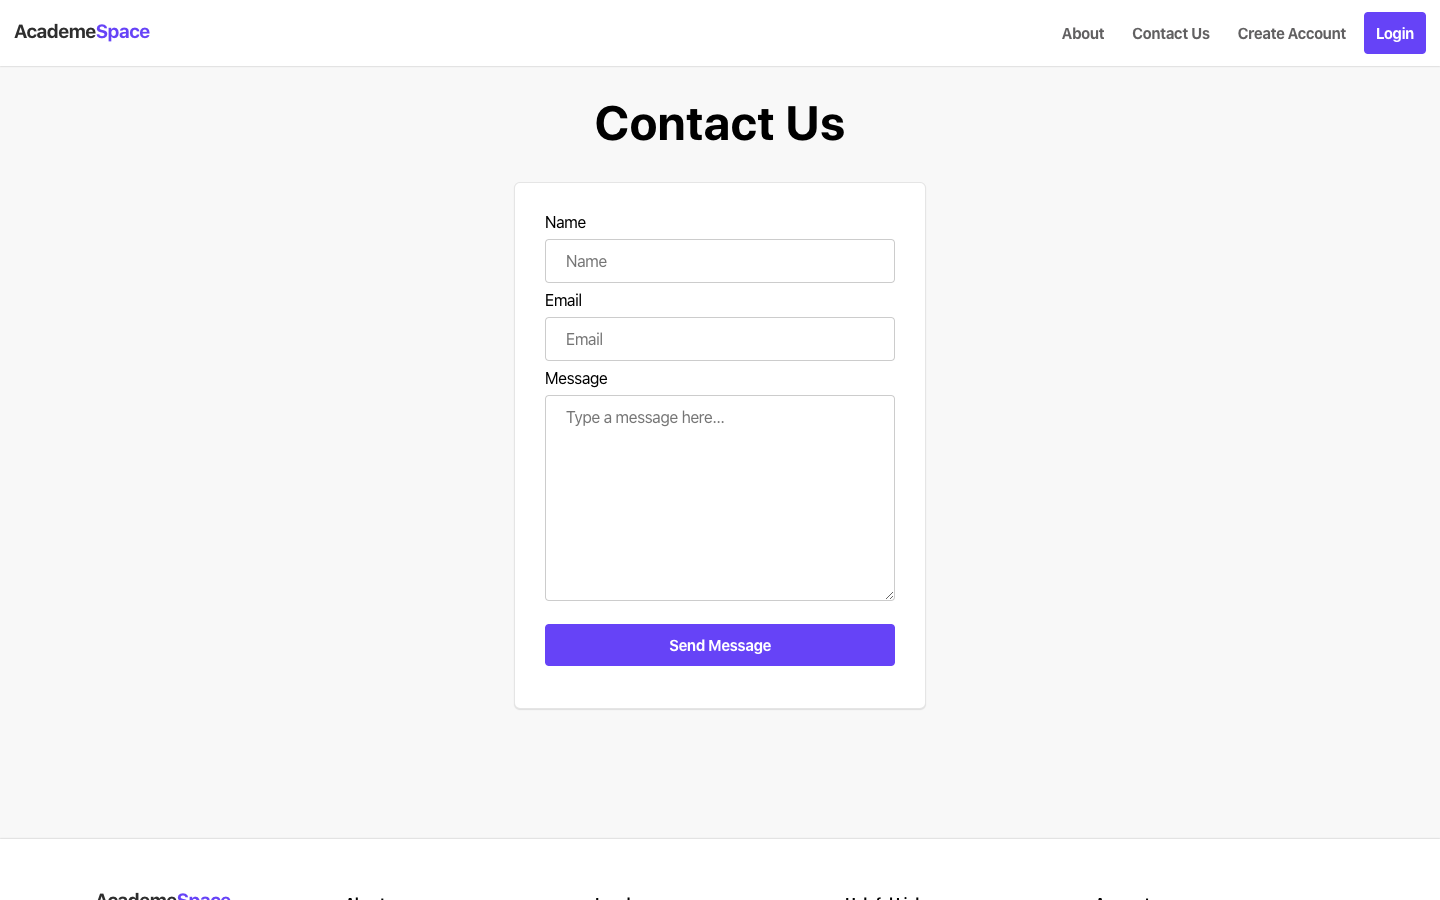Go to Contact Us in the top navigation
Viewport: 1440px width, 900px height.
tap(1171, 33)
